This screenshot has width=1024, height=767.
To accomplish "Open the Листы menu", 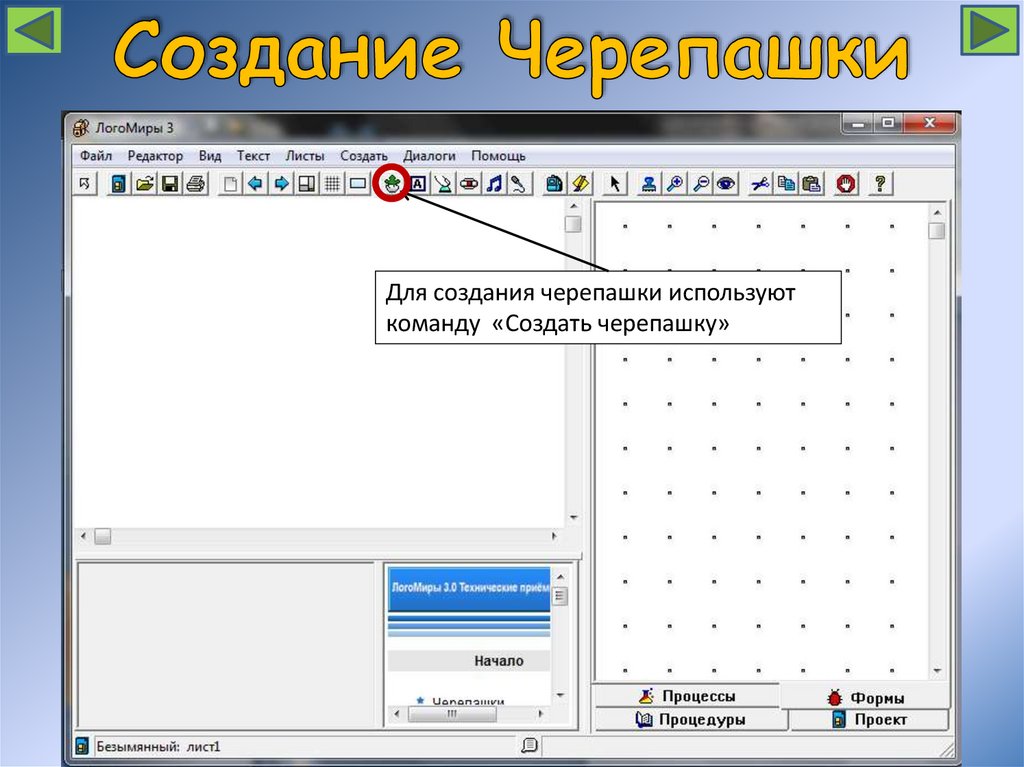I will coord(305,155).
